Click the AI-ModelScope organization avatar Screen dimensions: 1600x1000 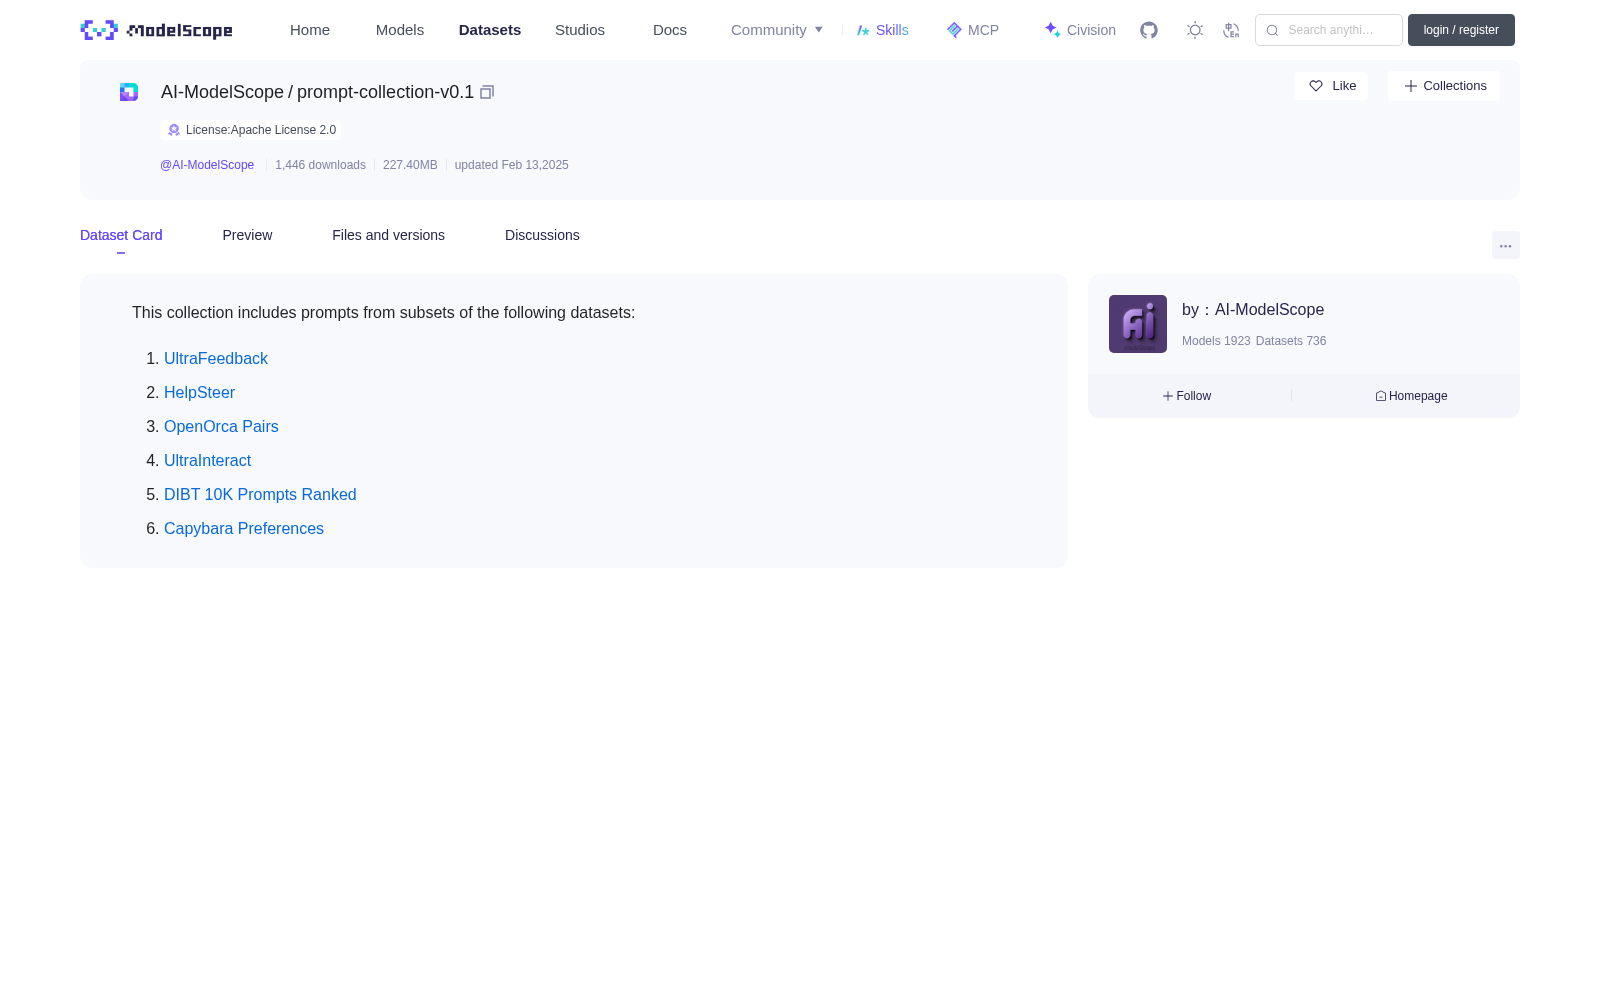(1138, 324)
